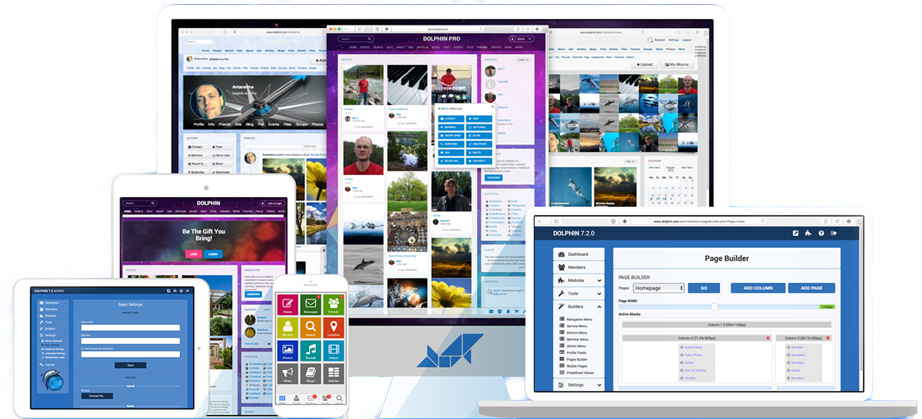The image size is (922, 419).
Task: Click the logout icon in Dolphin 7.2.0 header
Action: click(x=835, y=233)
